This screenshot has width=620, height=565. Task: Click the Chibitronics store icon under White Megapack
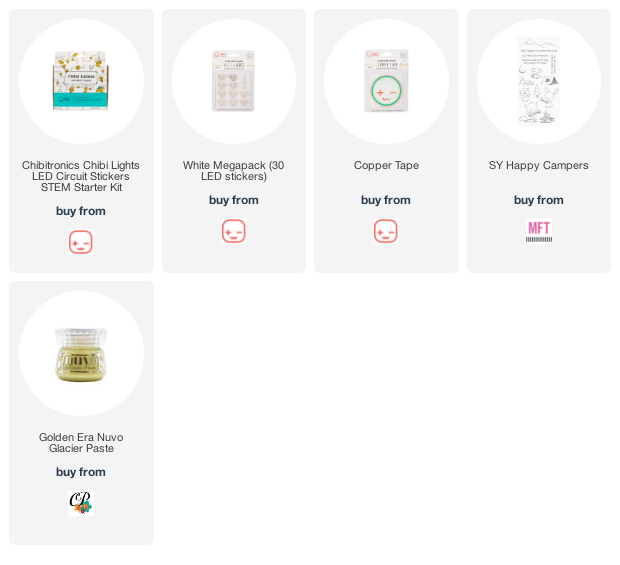pyautogui.click(x=234, y=231)
